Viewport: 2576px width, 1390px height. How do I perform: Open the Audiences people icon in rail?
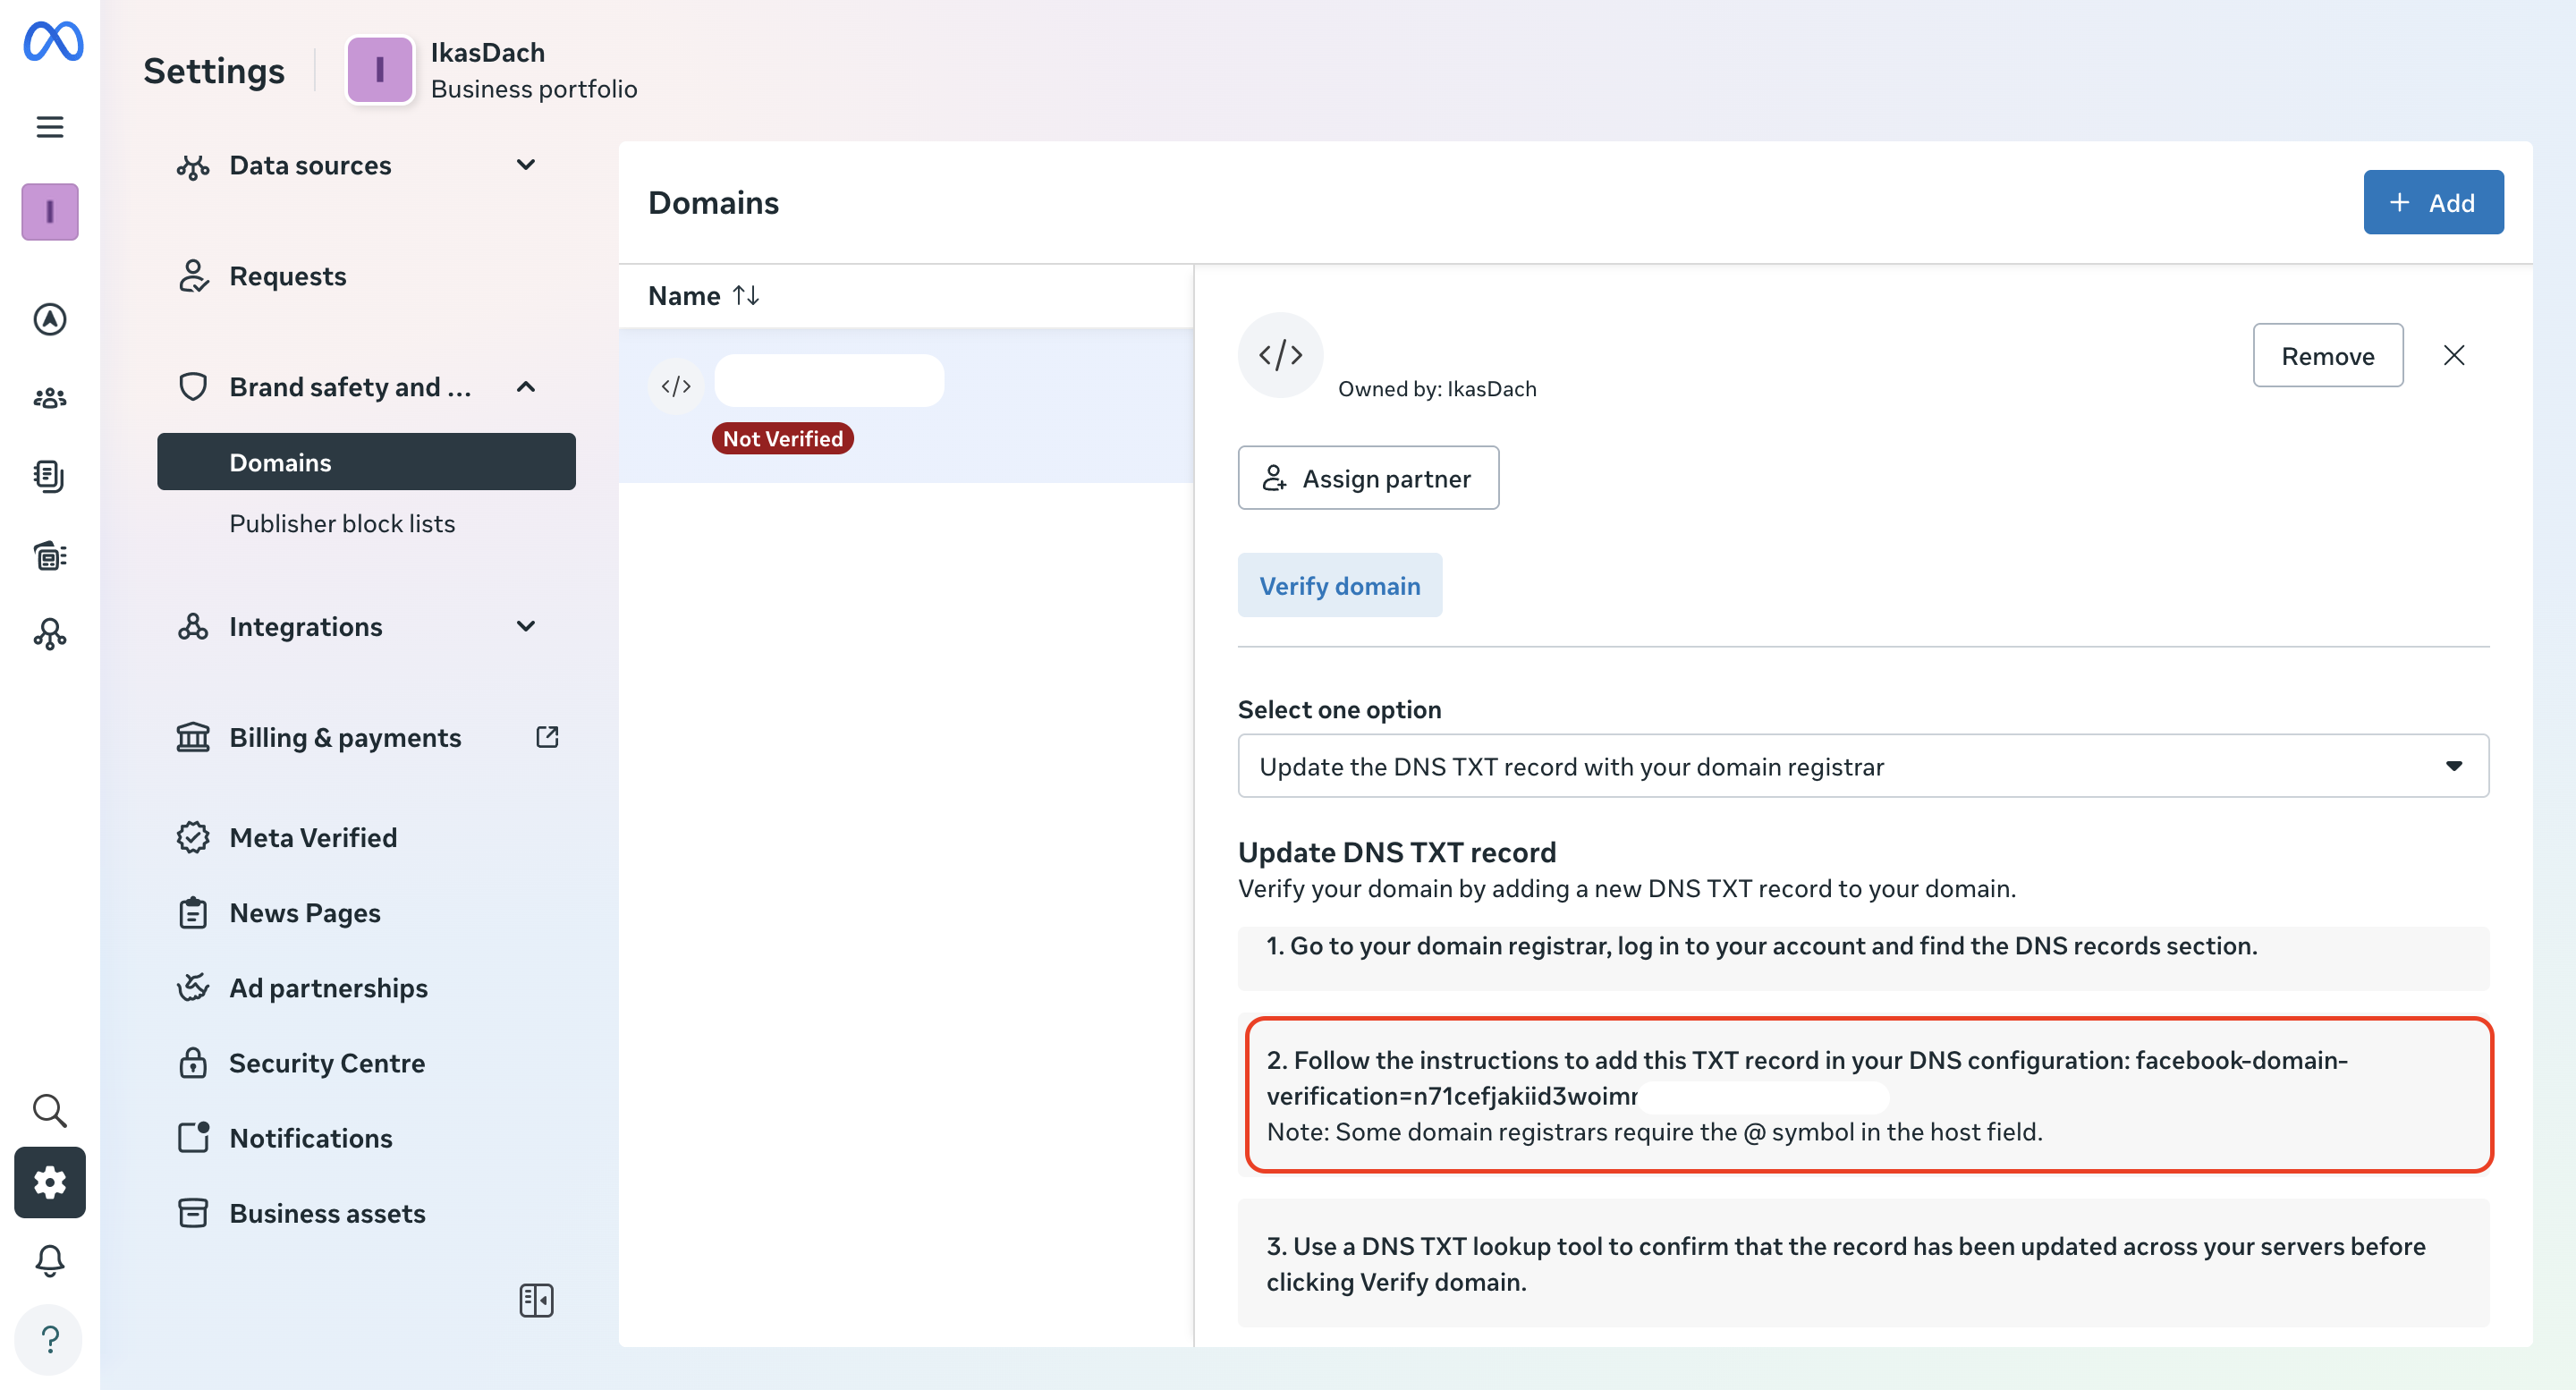pyautogui.click(x=50, y=398)
